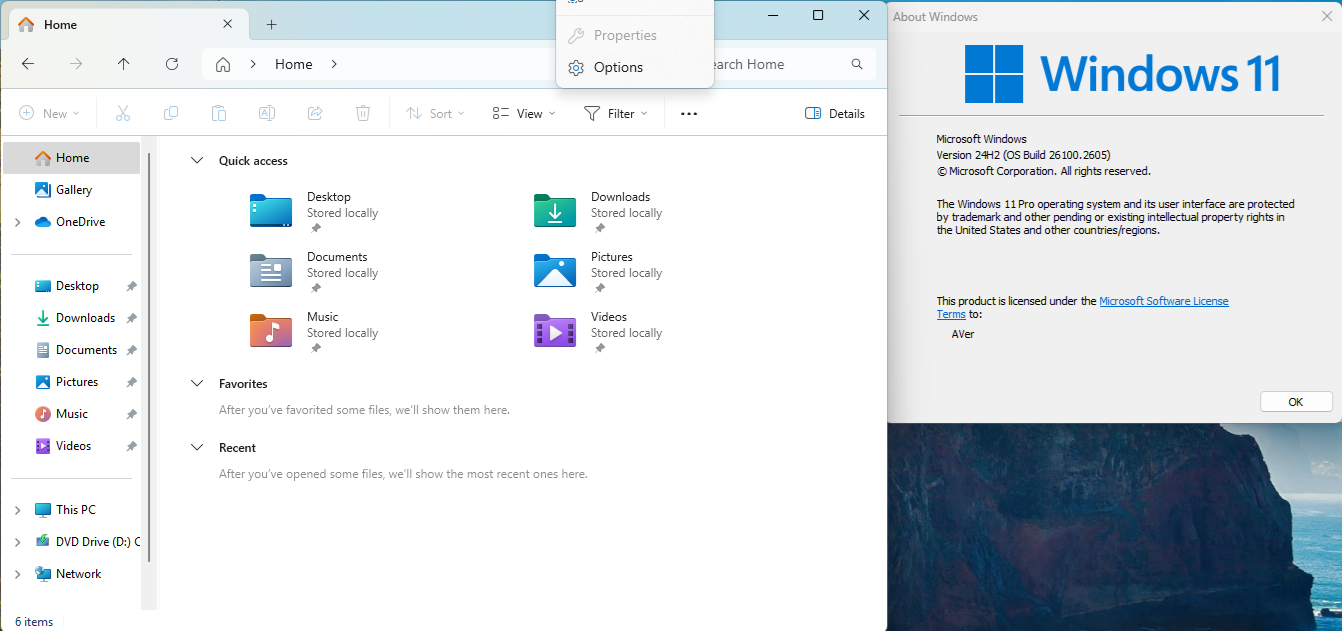Expand the Network tree node
The height and width of the screenshot is (631, 1342).
coord(18,574)
